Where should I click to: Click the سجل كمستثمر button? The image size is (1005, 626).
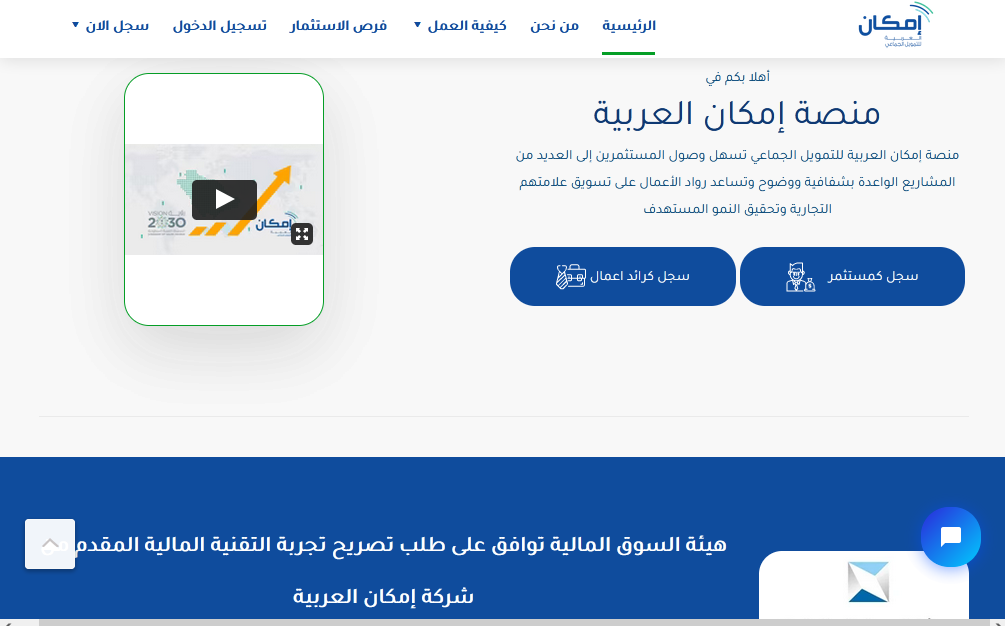pos(852,276)
